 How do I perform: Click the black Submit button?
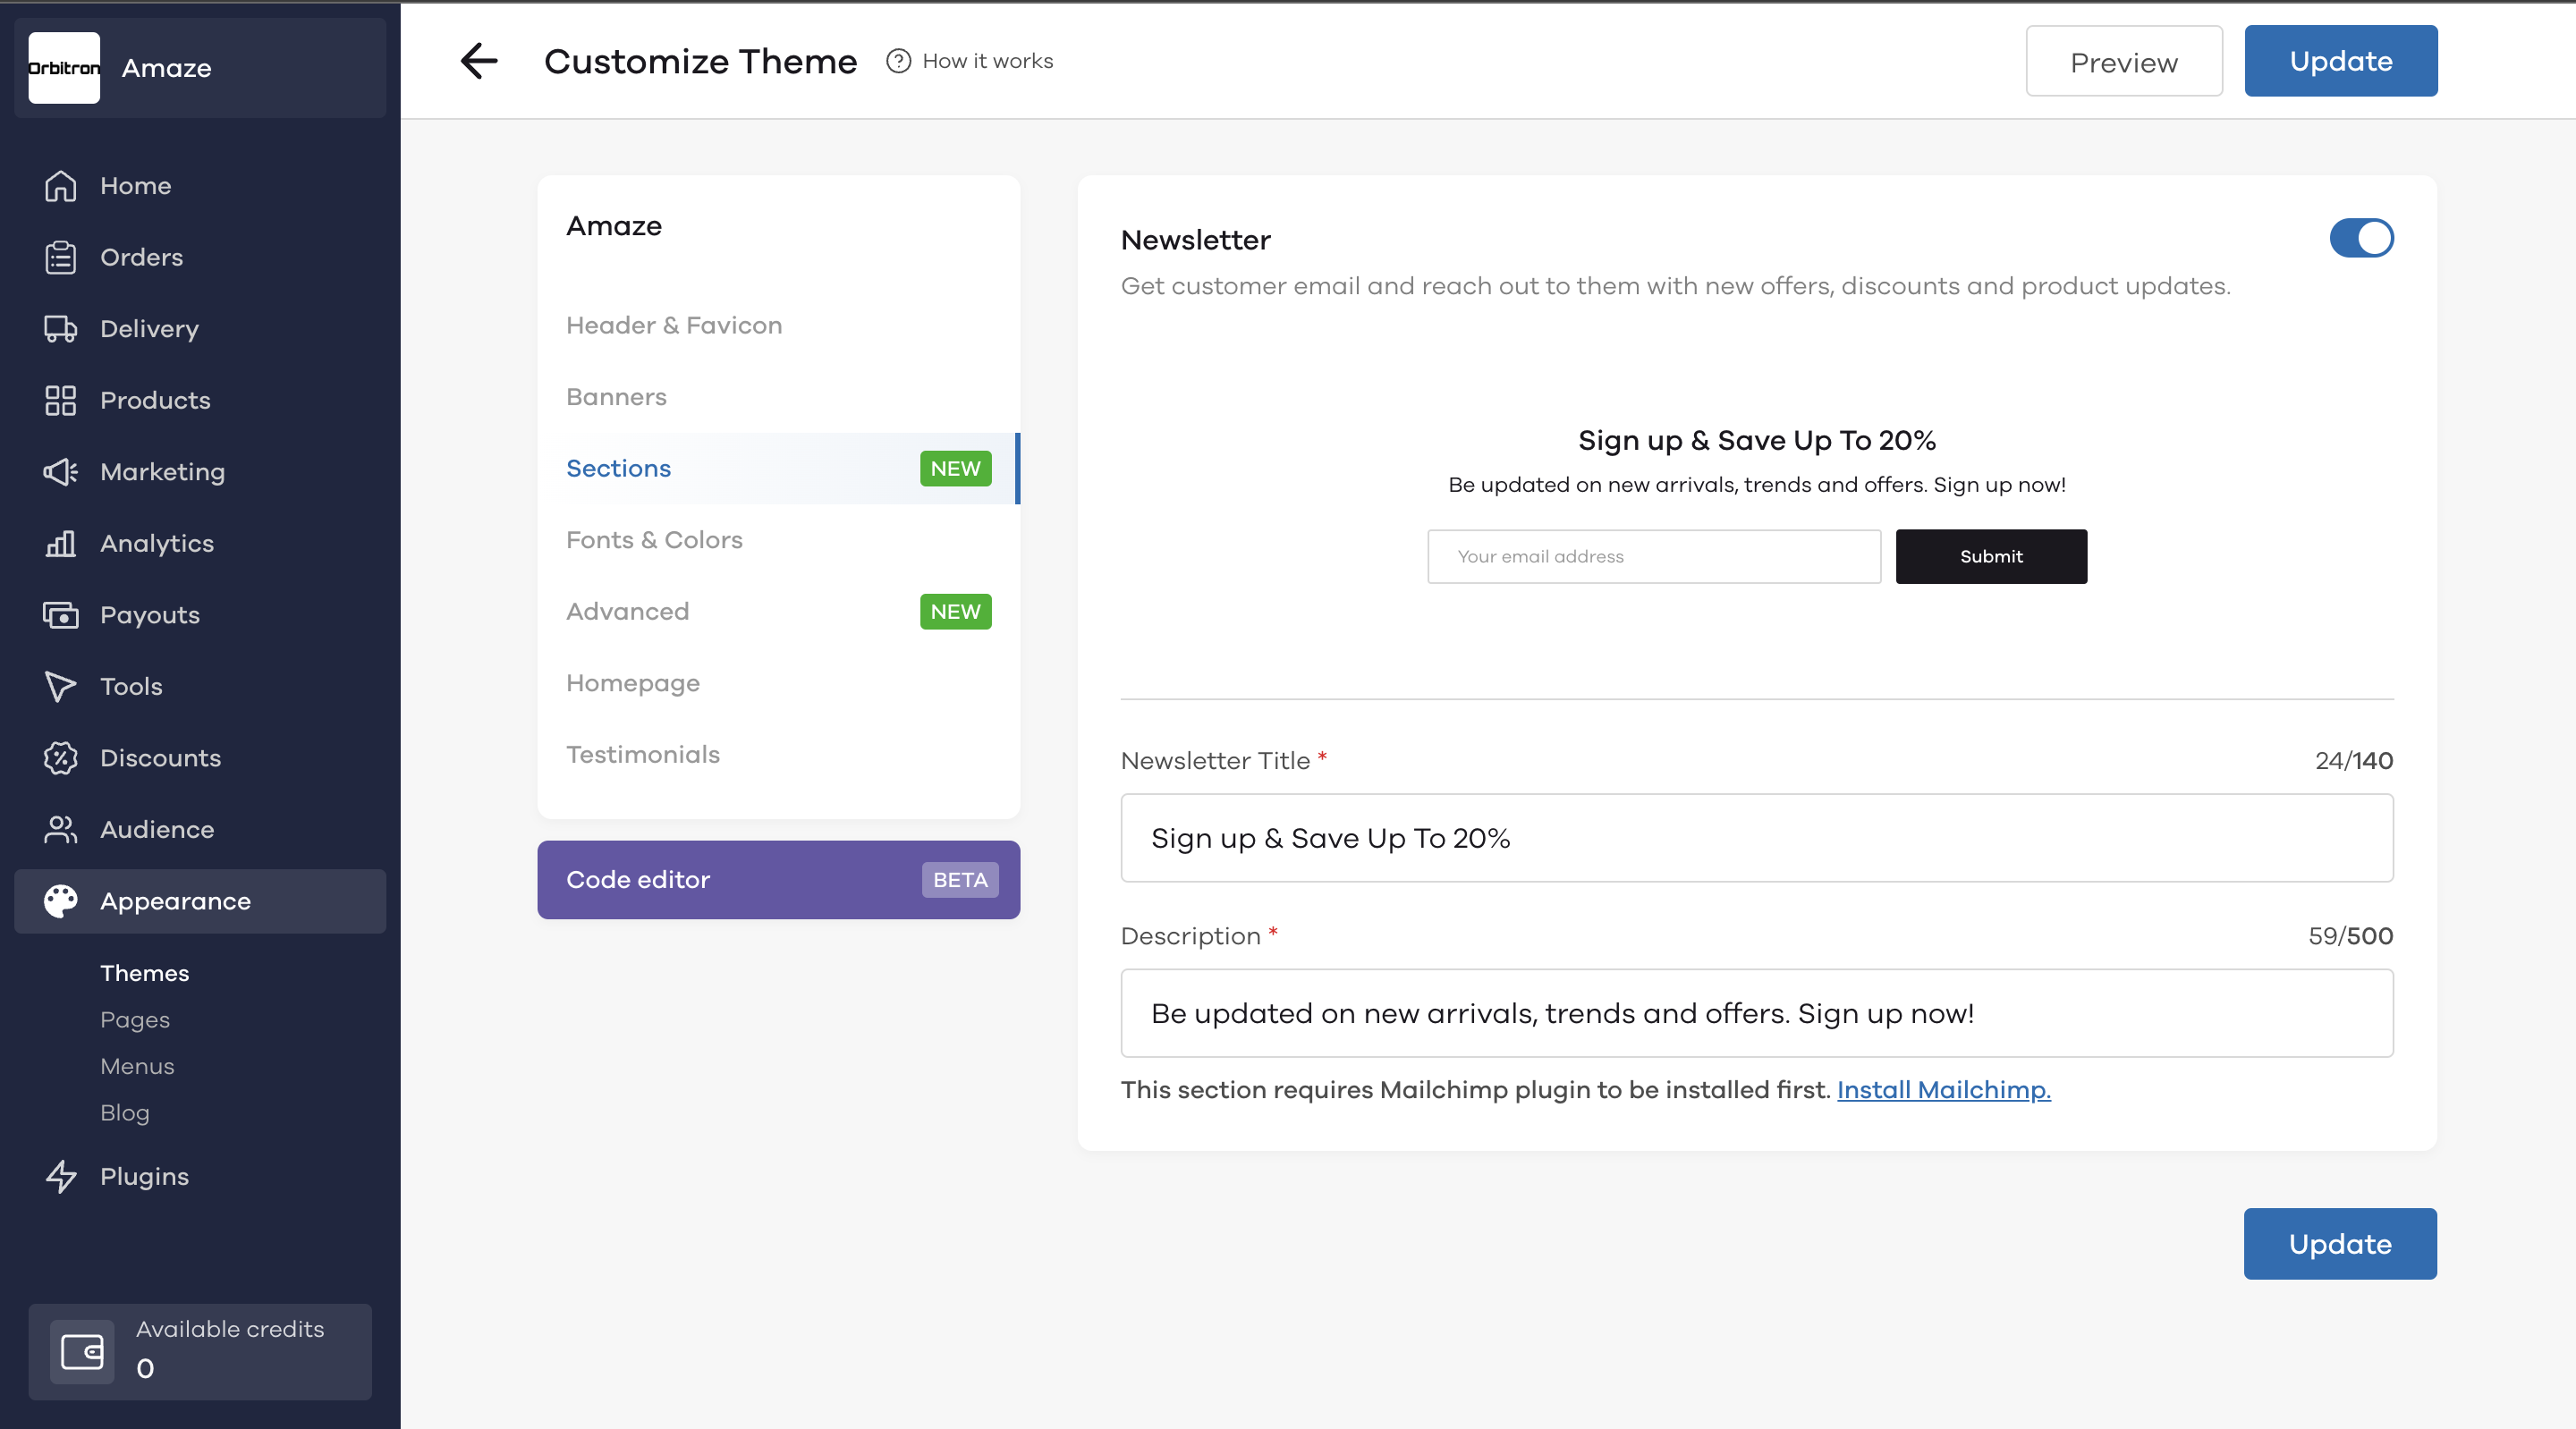tap(1990, 556)
